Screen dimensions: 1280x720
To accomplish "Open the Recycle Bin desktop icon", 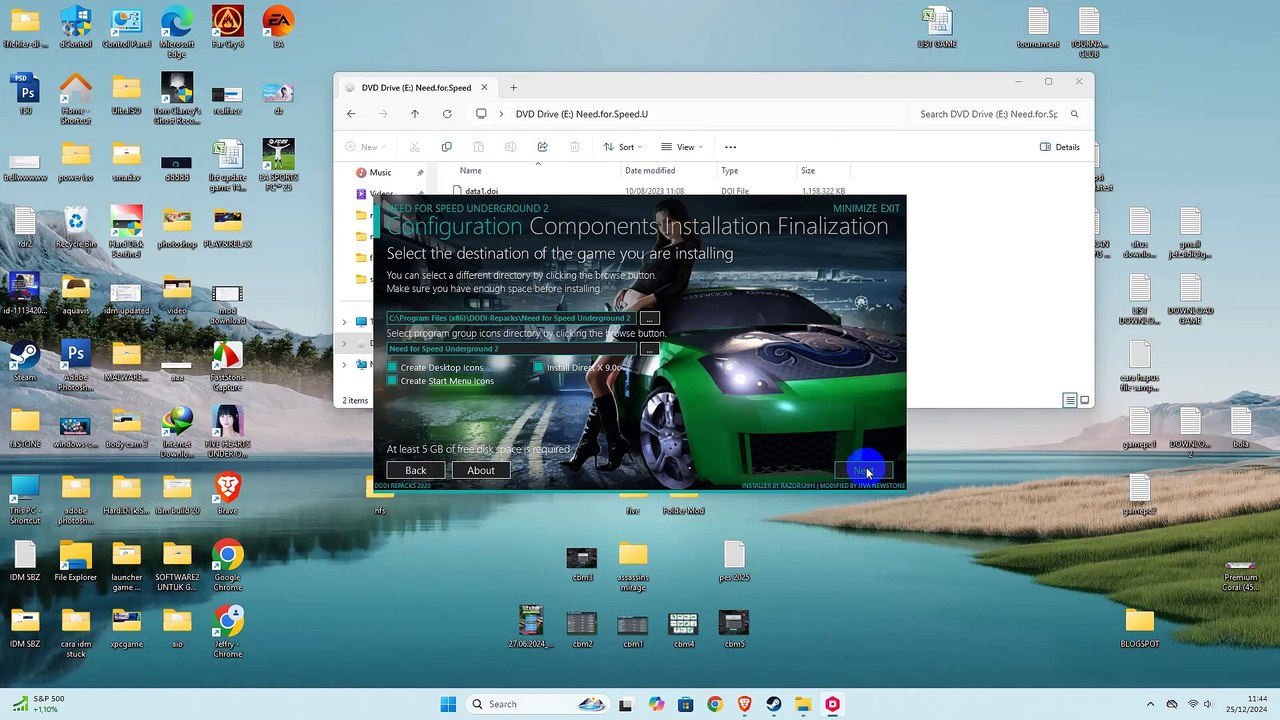I will pos(76,226).
